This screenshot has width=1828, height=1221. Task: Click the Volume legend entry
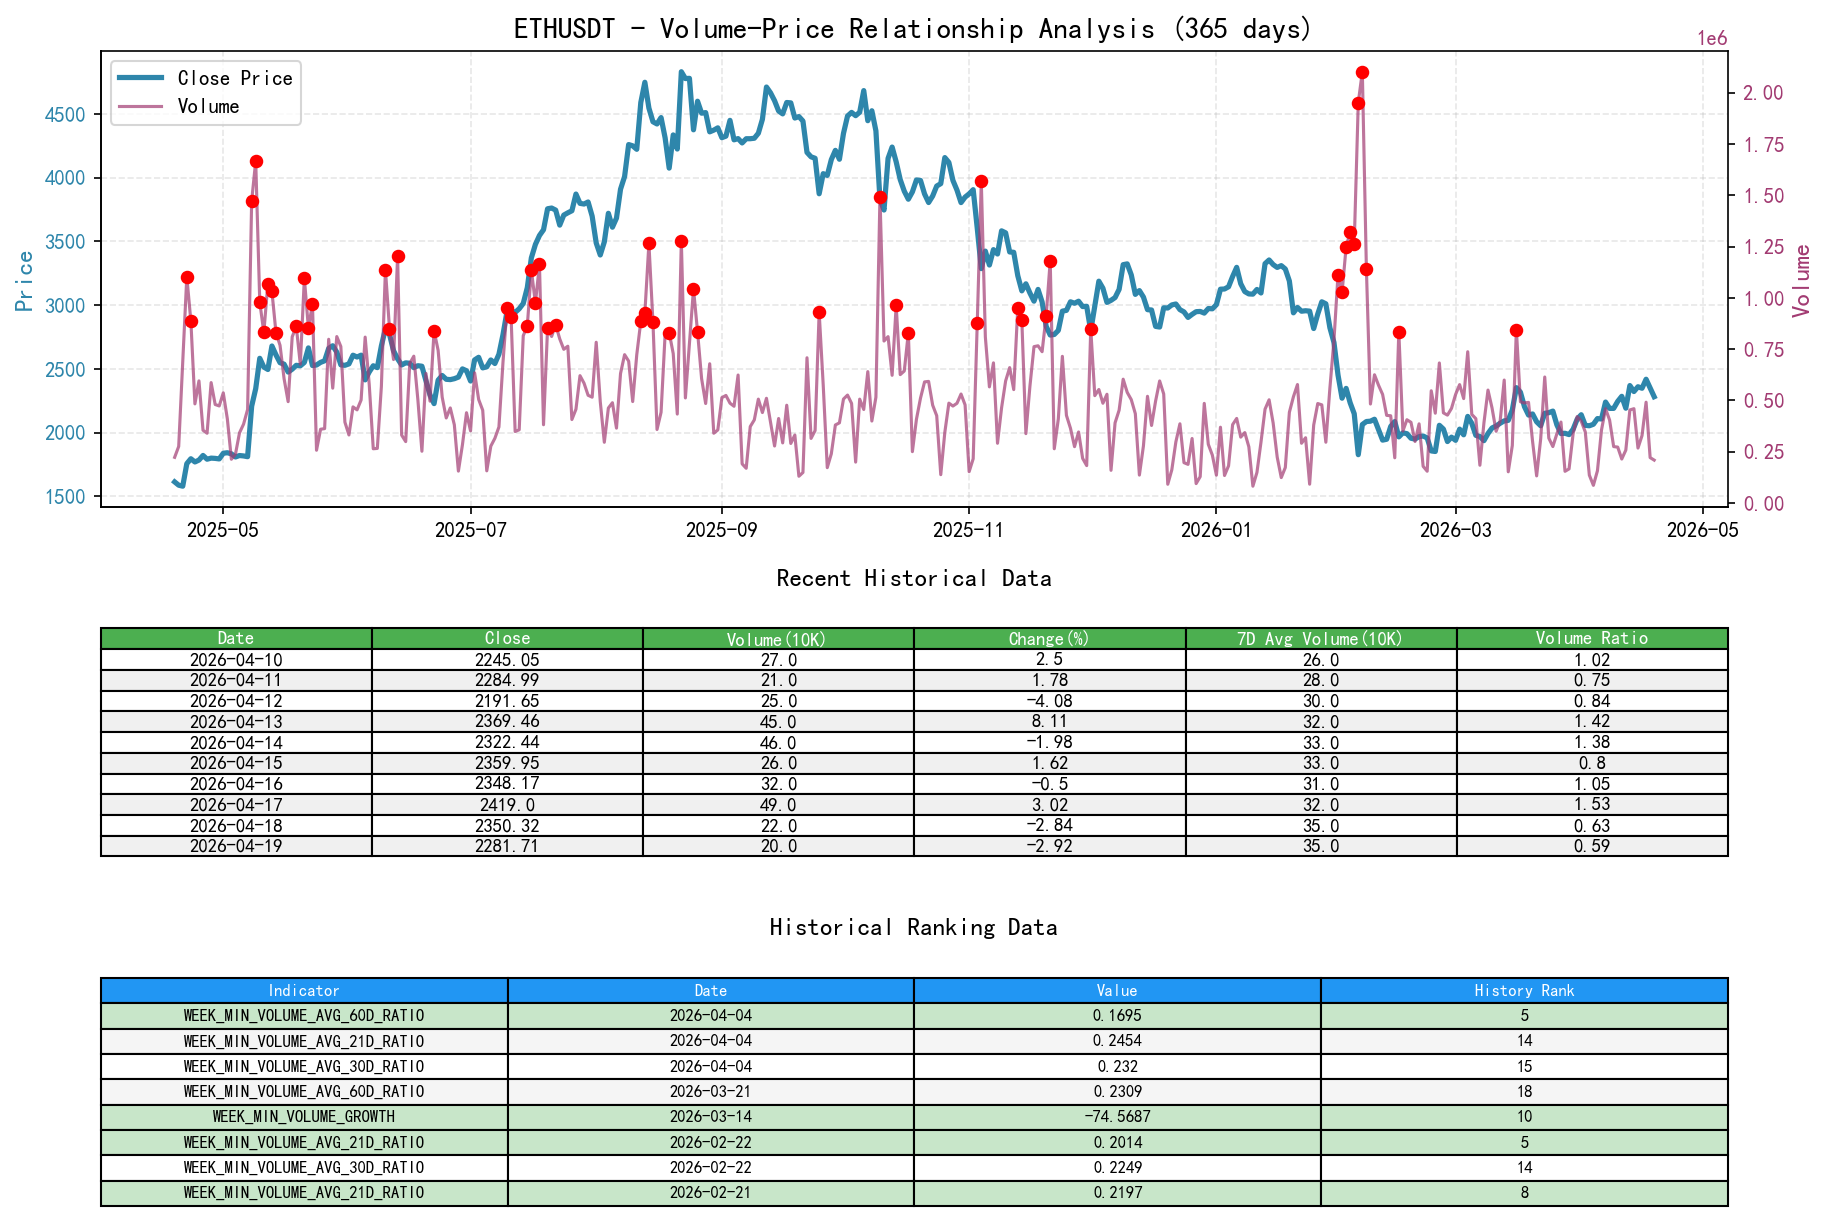(179, 106)
